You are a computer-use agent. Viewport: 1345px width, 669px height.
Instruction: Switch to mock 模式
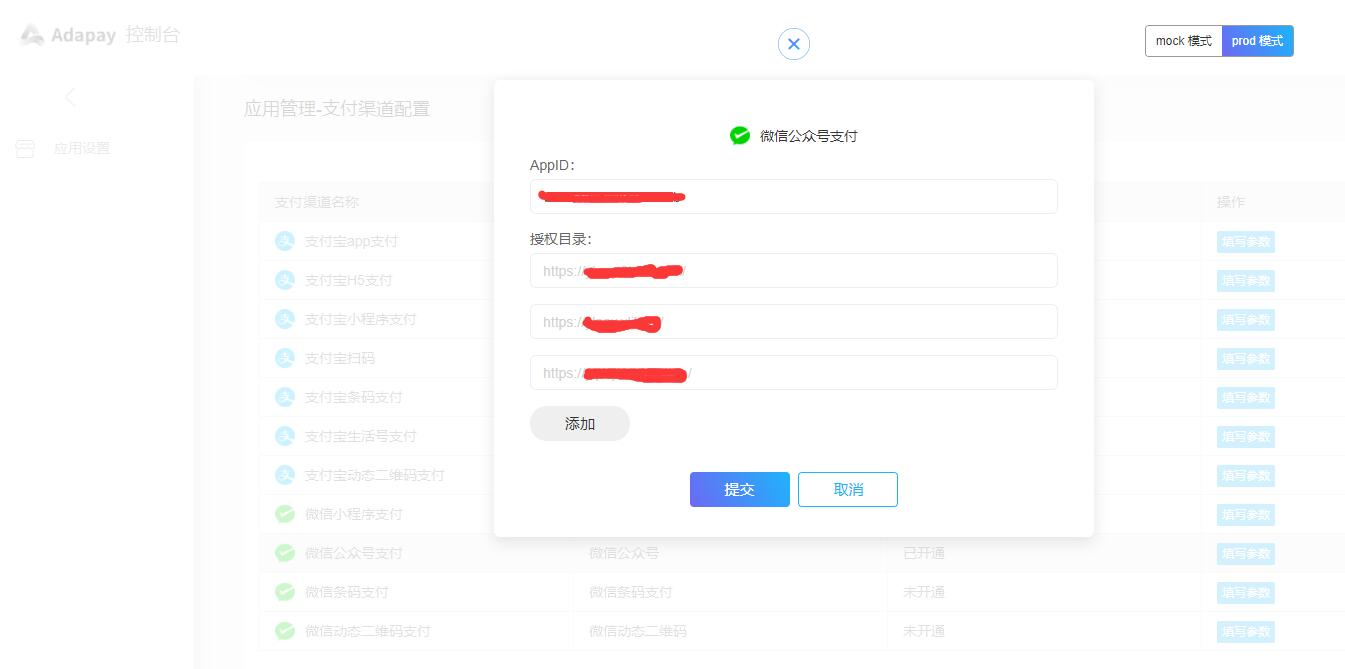[x=1183, y=41]
